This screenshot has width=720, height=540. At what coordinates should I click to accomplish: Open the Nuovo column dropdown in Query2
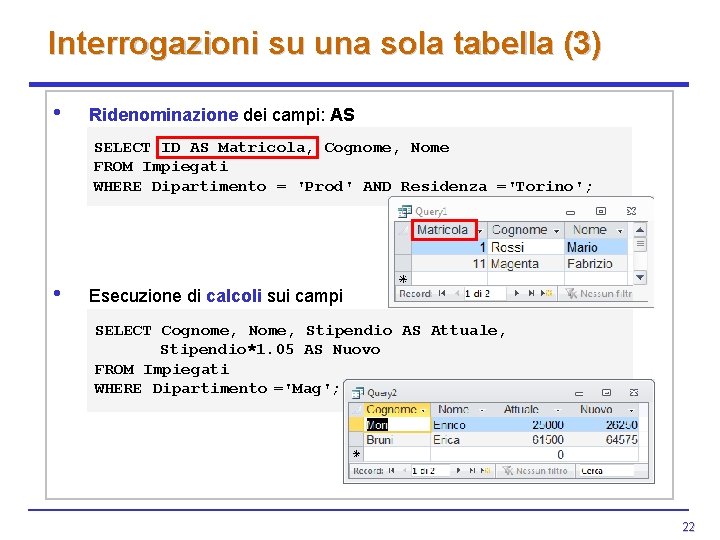[x=631, y=410]
